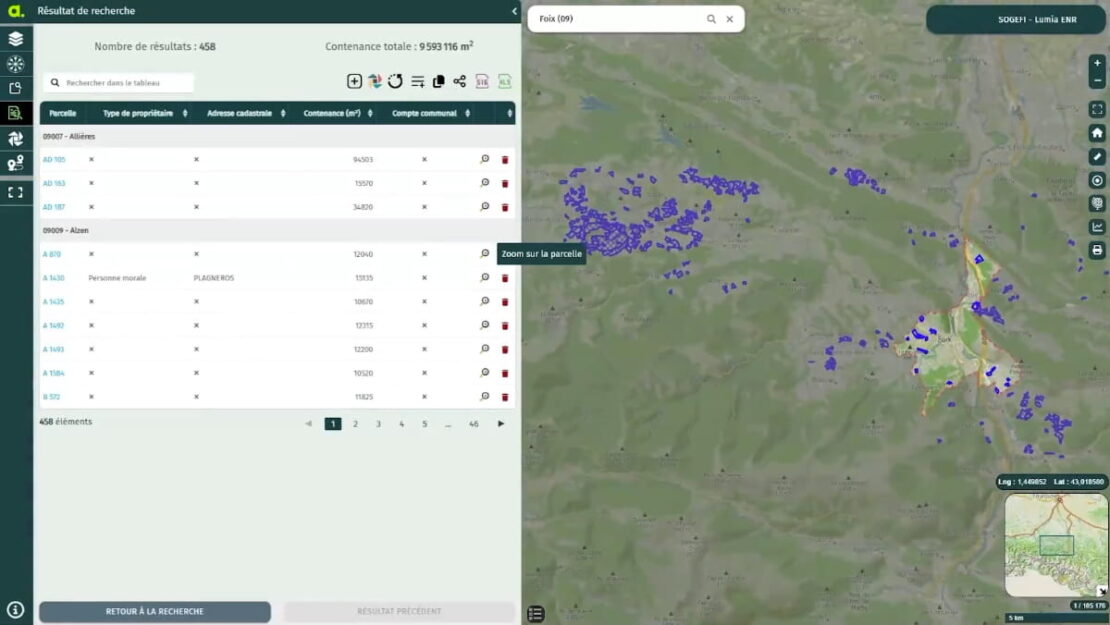Click the print map icon

tap(1097, 251)
